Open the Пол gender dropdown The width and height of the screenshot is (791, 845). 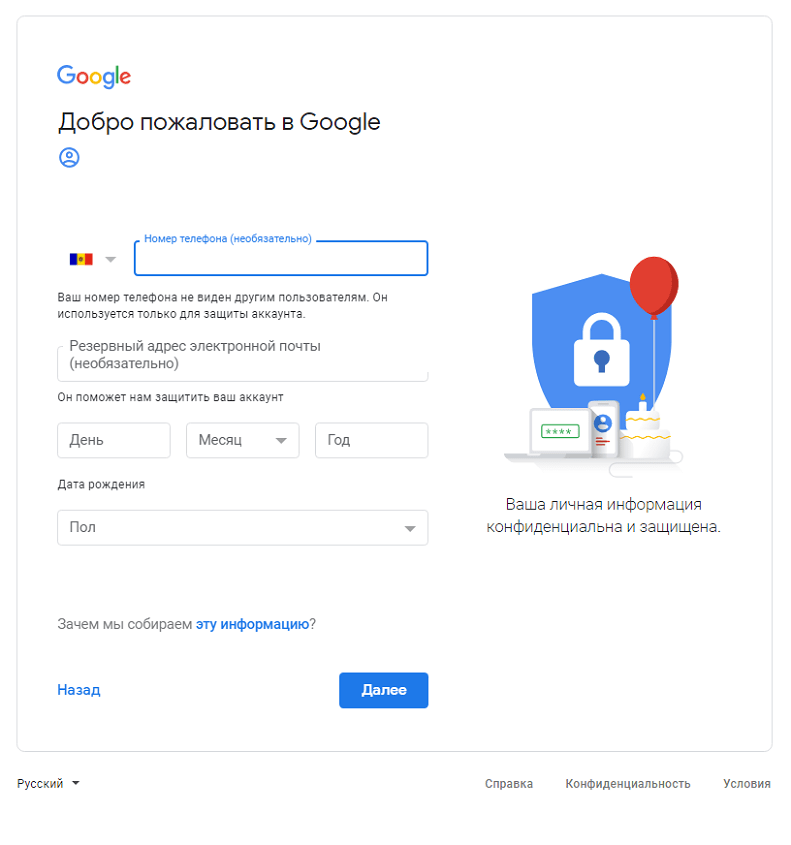242,528
